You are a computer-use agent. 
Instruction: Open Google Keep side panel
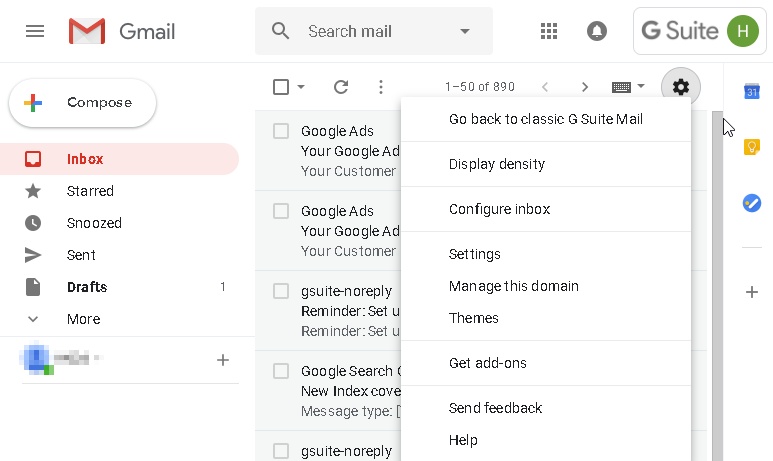(751, 147)
